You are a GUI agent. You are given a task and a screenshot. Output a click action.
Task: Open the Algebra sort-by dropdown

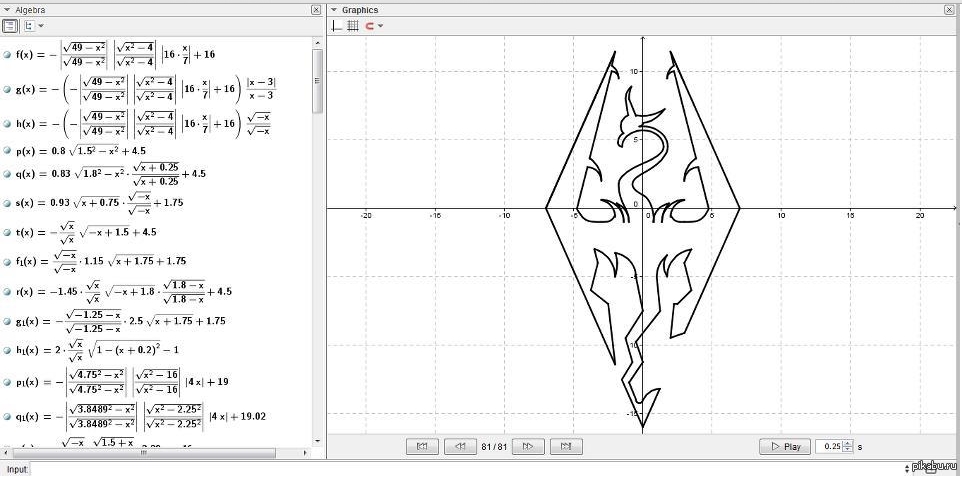[x=33, y=26]
